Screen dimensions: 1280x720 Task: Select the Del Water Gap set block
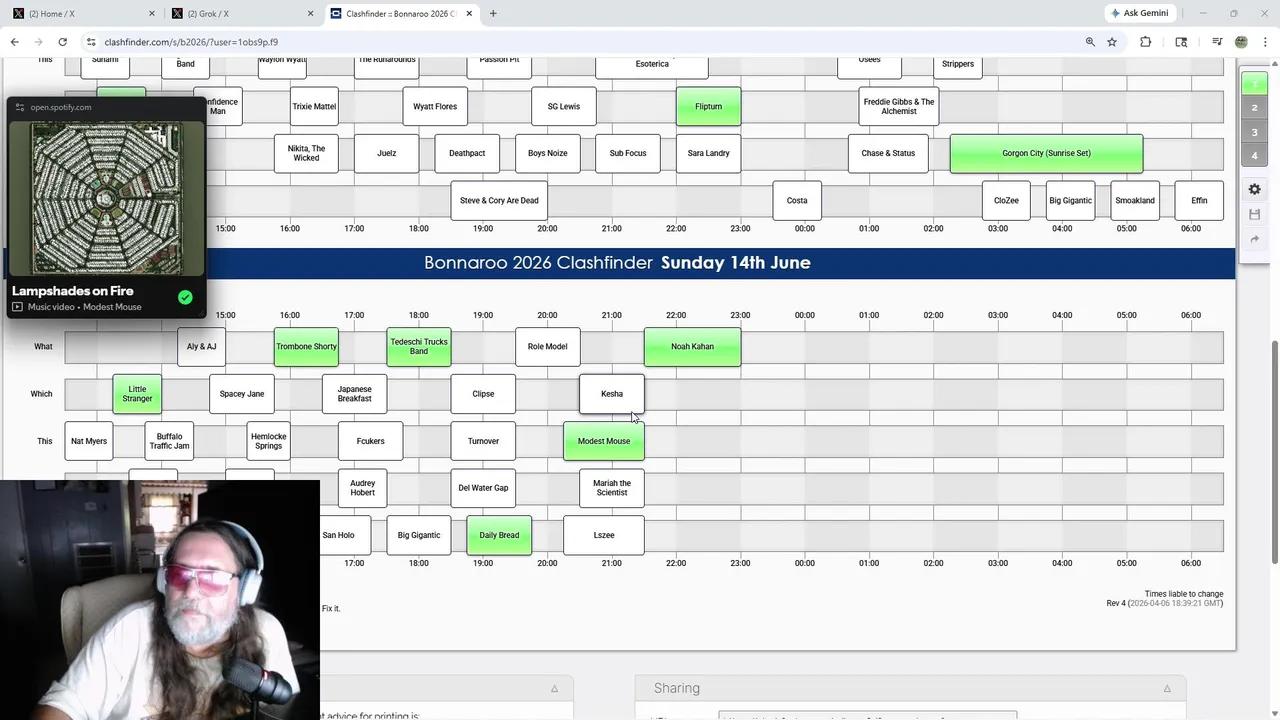483,488
